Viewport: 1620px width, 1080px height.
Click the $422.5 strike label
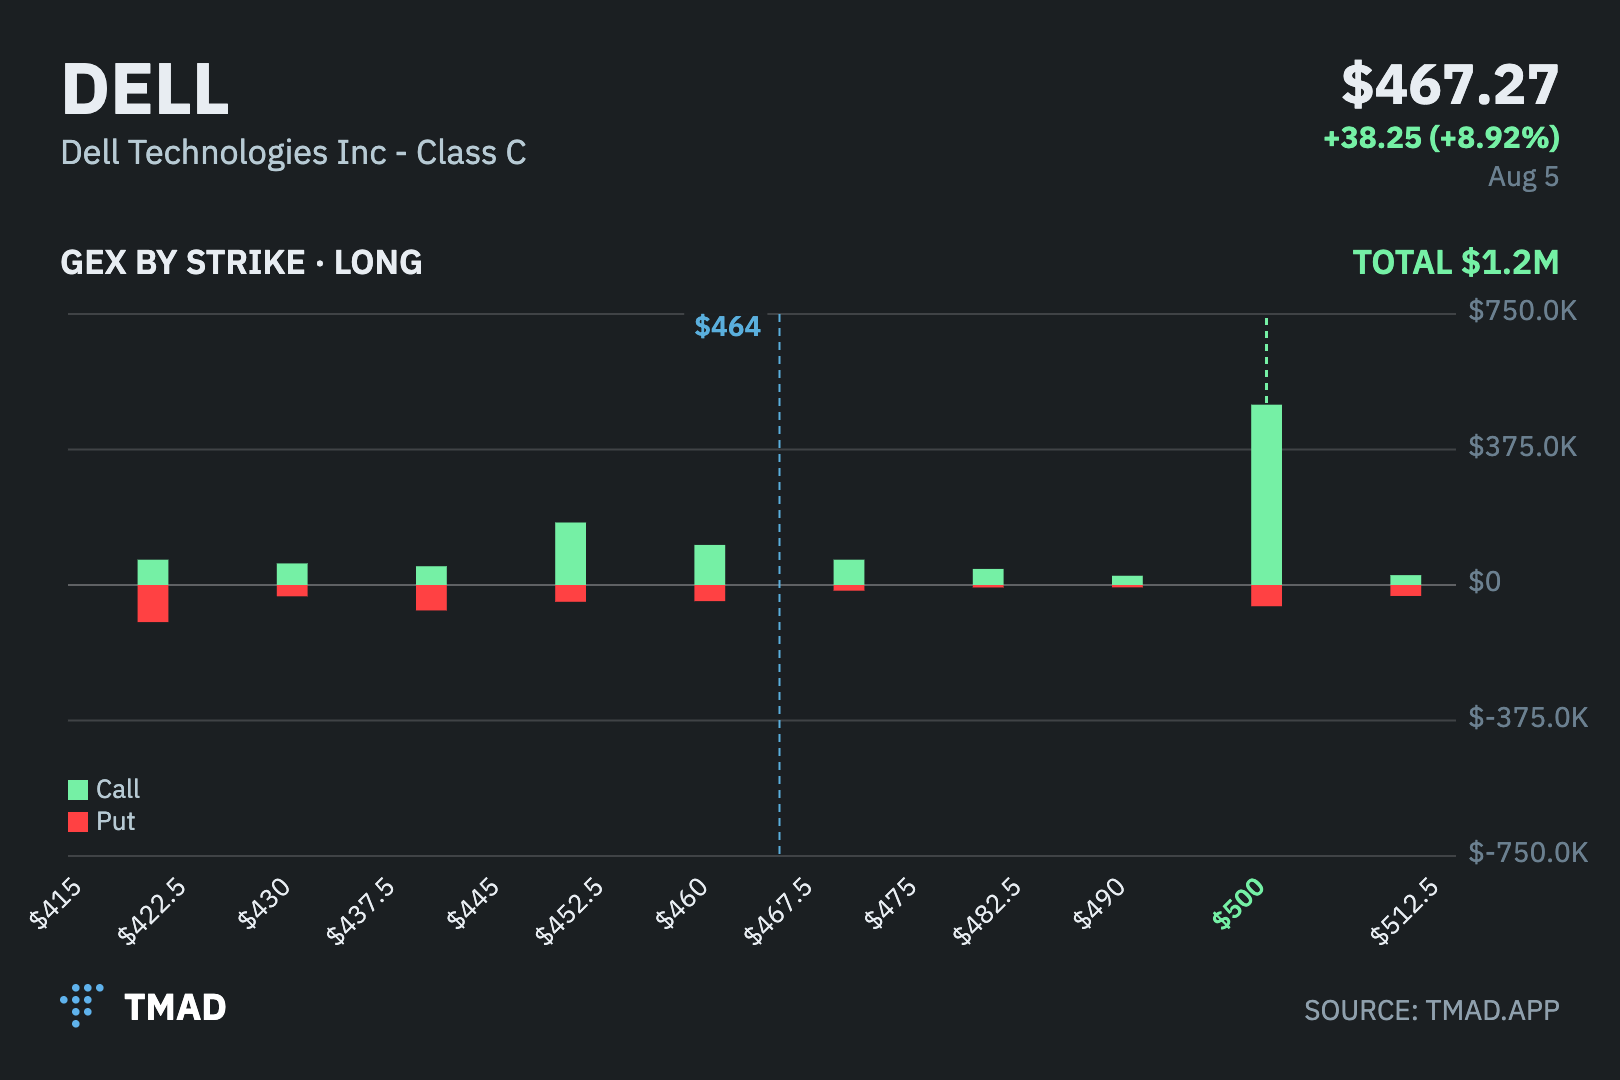point(151,910)
